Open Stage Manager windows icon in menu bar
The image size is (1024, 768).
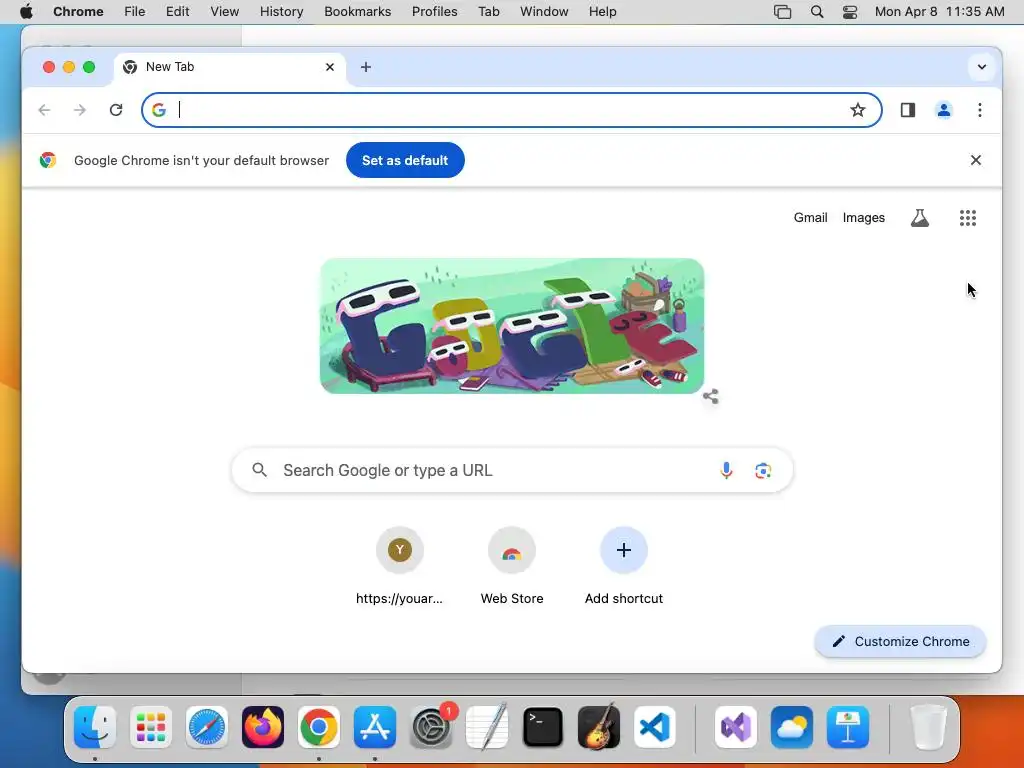782,12
